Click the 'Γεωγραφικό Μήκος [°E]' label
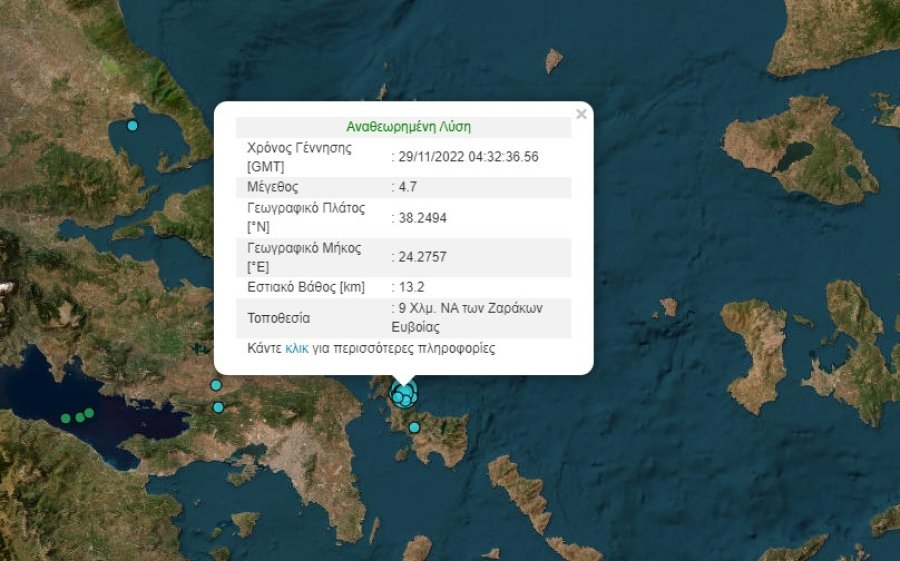This screenshot has width=900, height=561. 304,257
